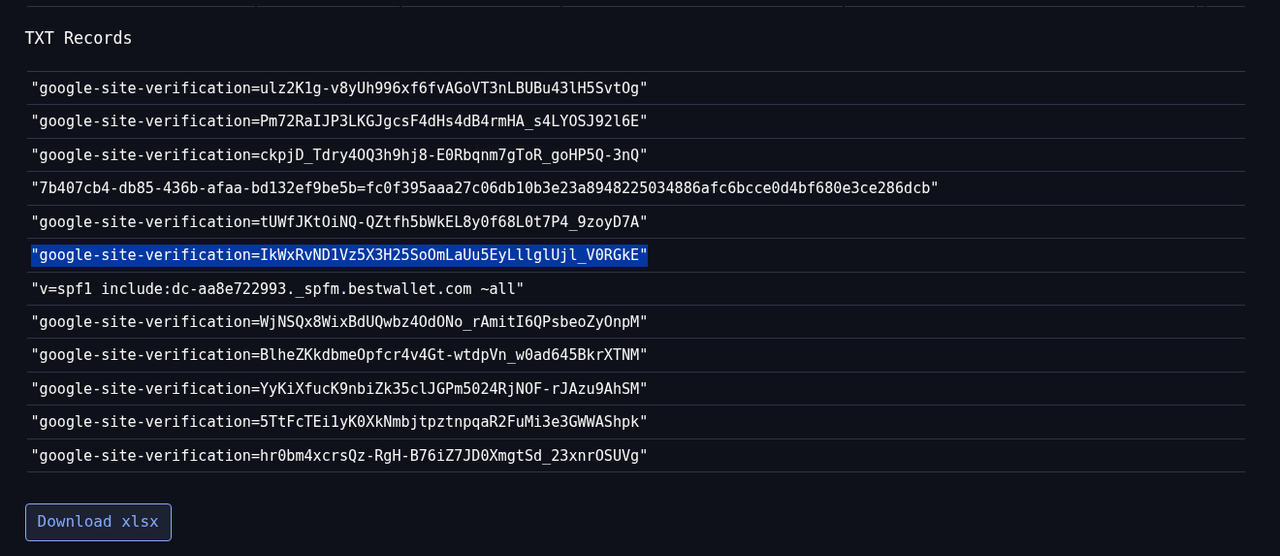Image resolution: width=1280 pixels, height=556 pixels.
Task: Select the TXT record starting with ulz2K1g
Action: (339, 88)
